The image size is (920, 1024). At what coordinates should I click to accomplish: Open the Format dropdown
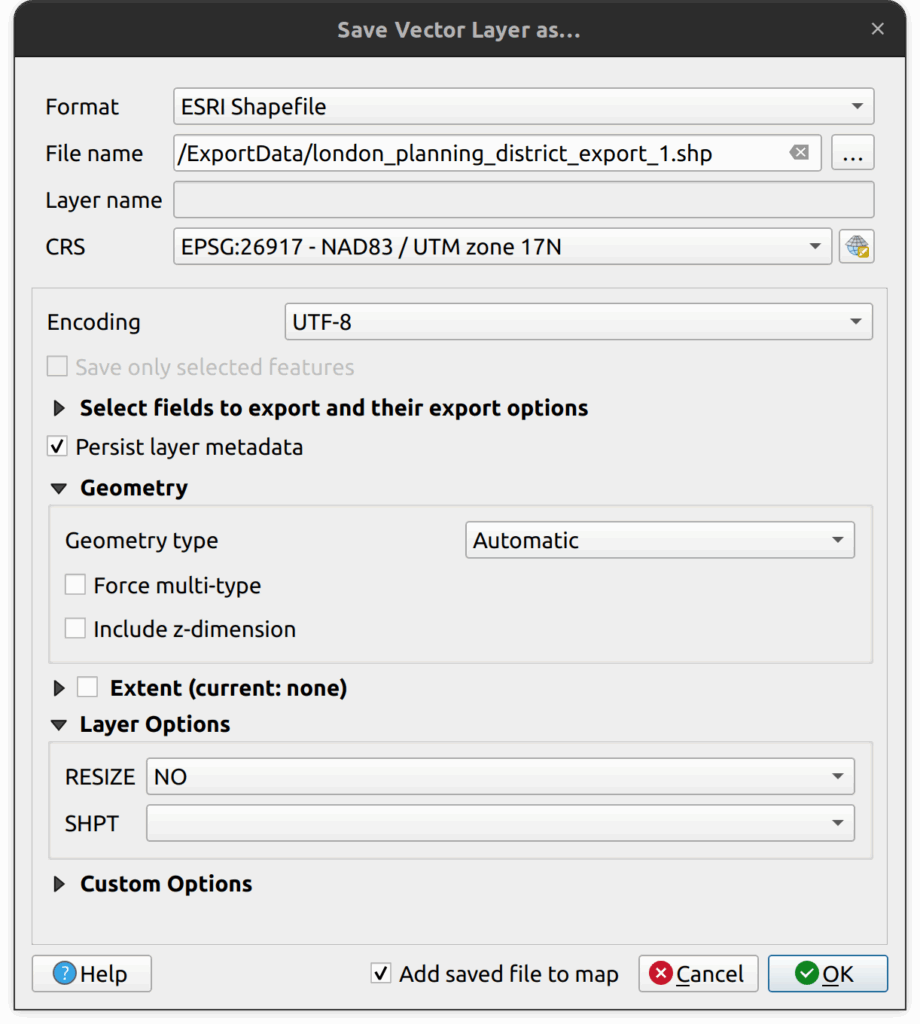(x=524, y=107)
